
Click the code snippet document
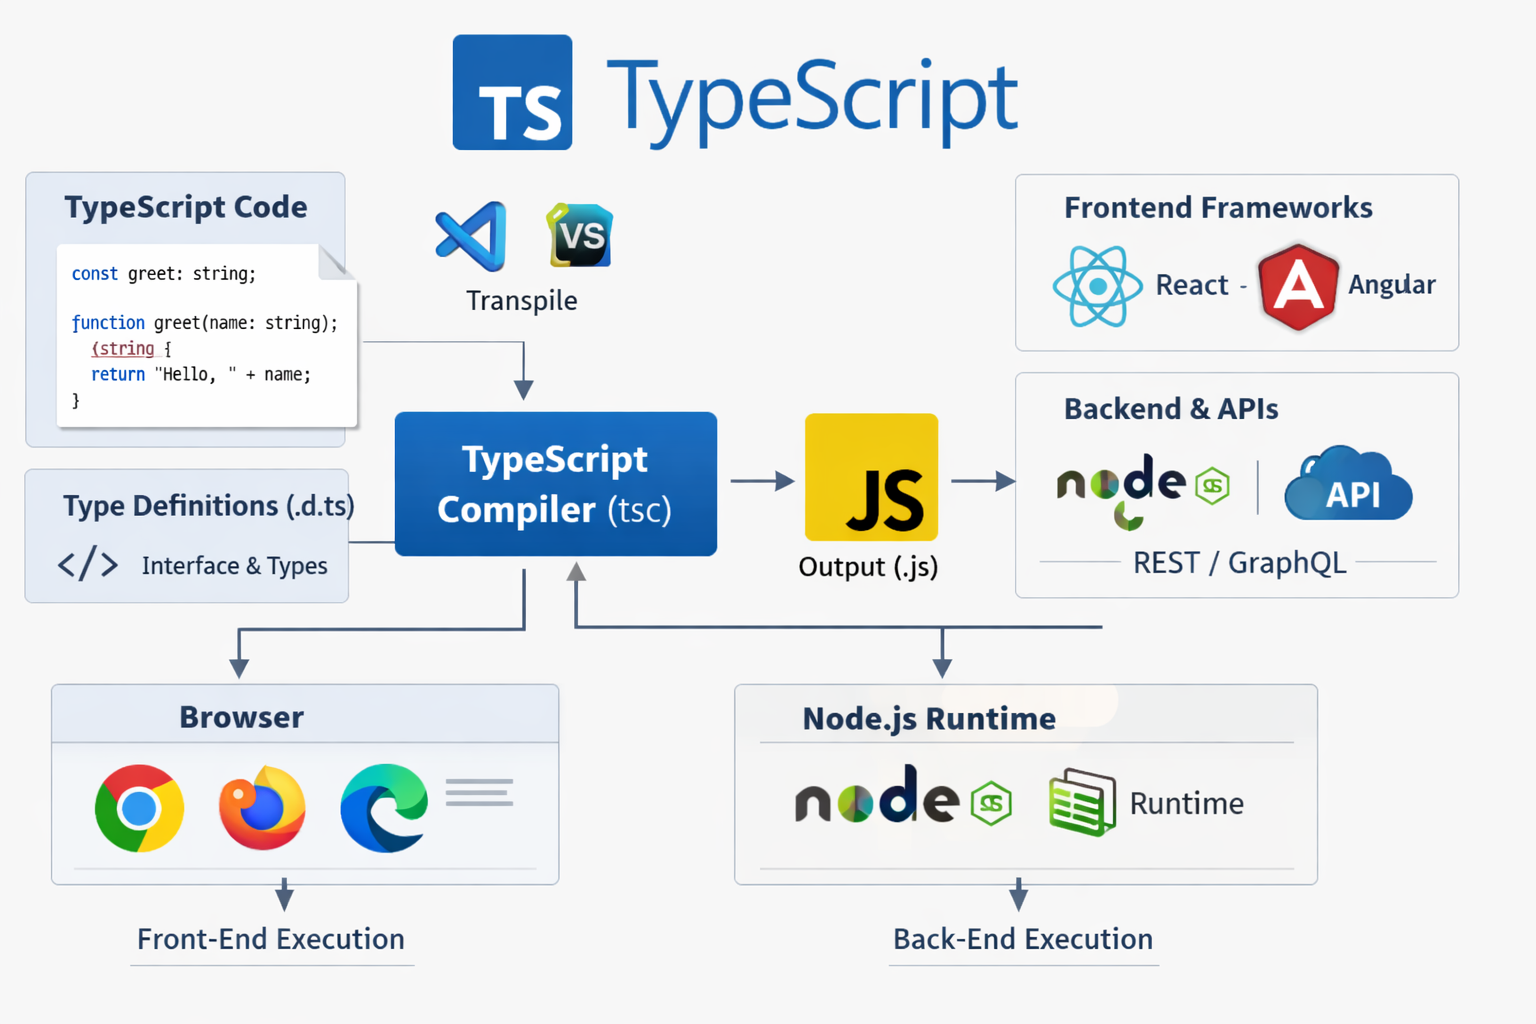click(x=207, y=335)
